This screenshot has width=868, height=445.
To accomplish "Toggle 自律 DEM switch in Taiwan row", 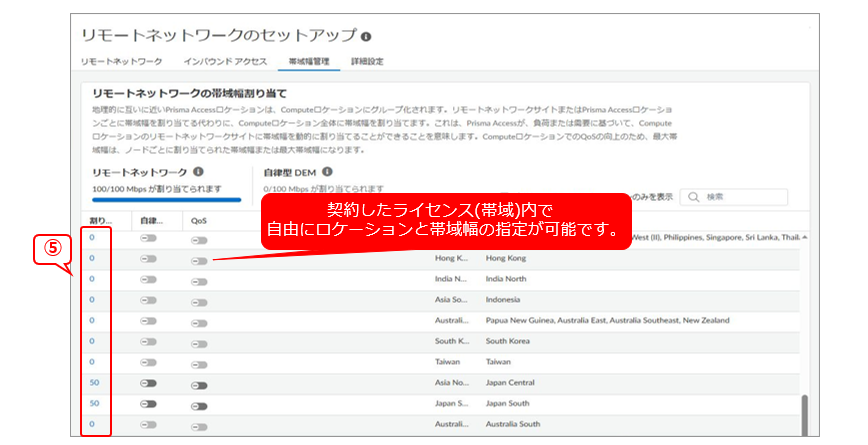I will point(148,363).
